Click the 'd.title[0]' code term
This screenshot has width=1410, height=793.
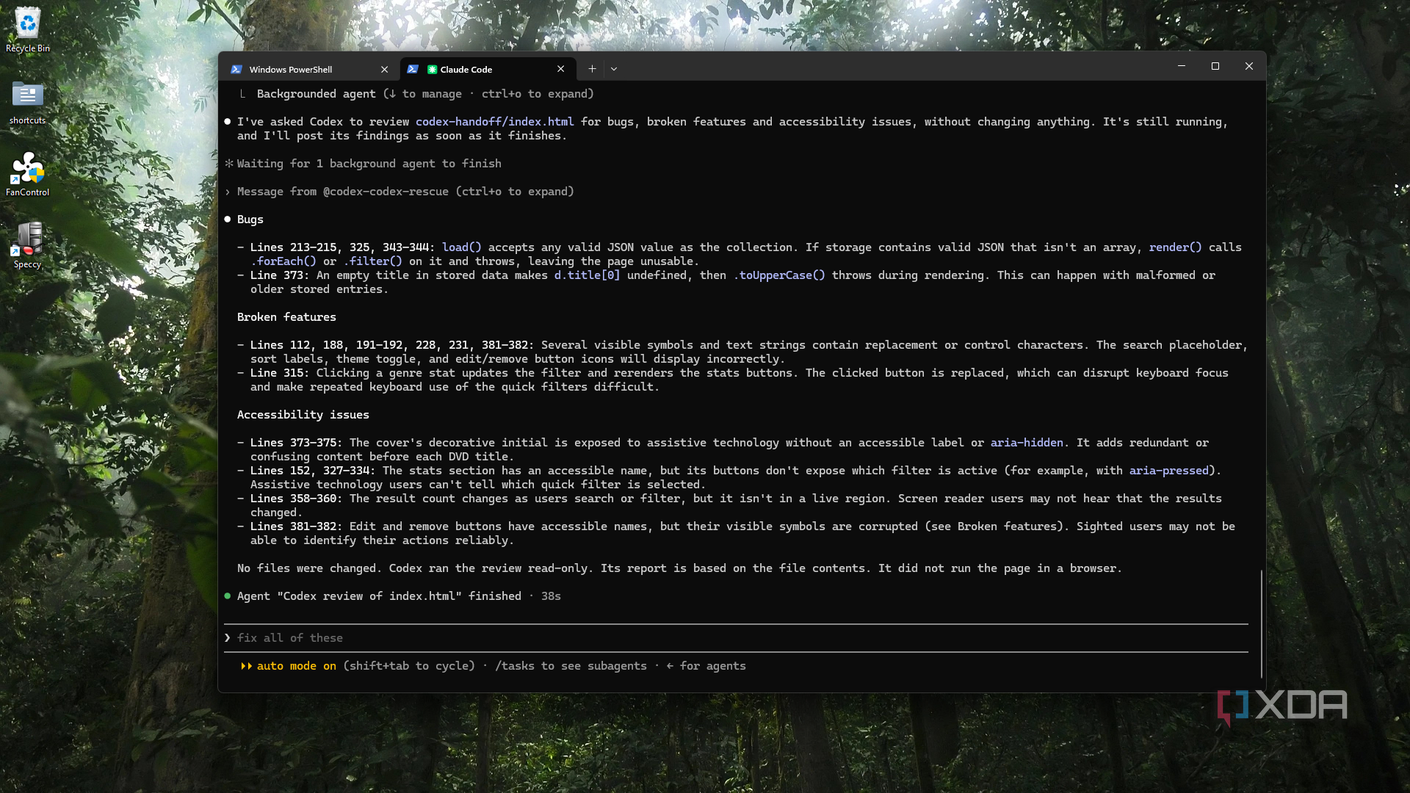587,276
